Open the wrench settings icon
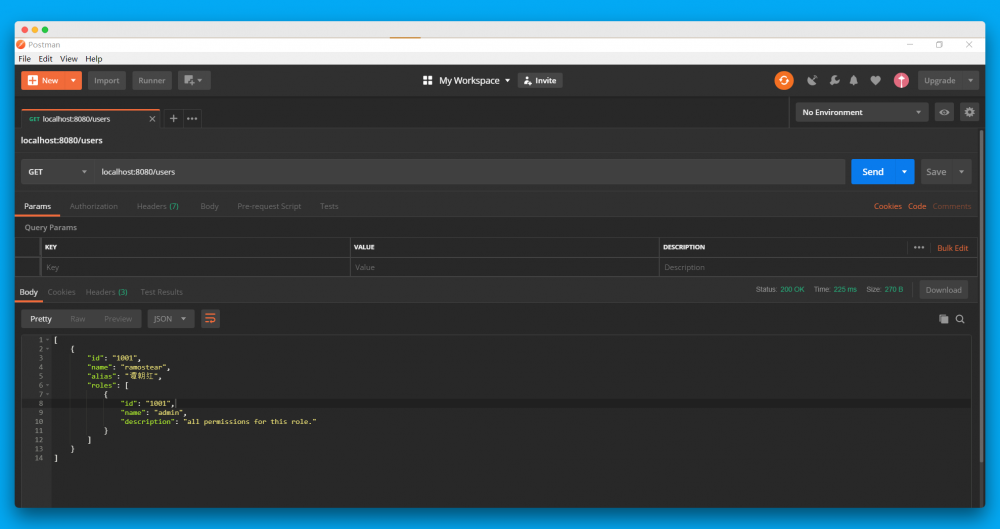The width and height of the screenshot is (1000, 529). tap(834, 80)
